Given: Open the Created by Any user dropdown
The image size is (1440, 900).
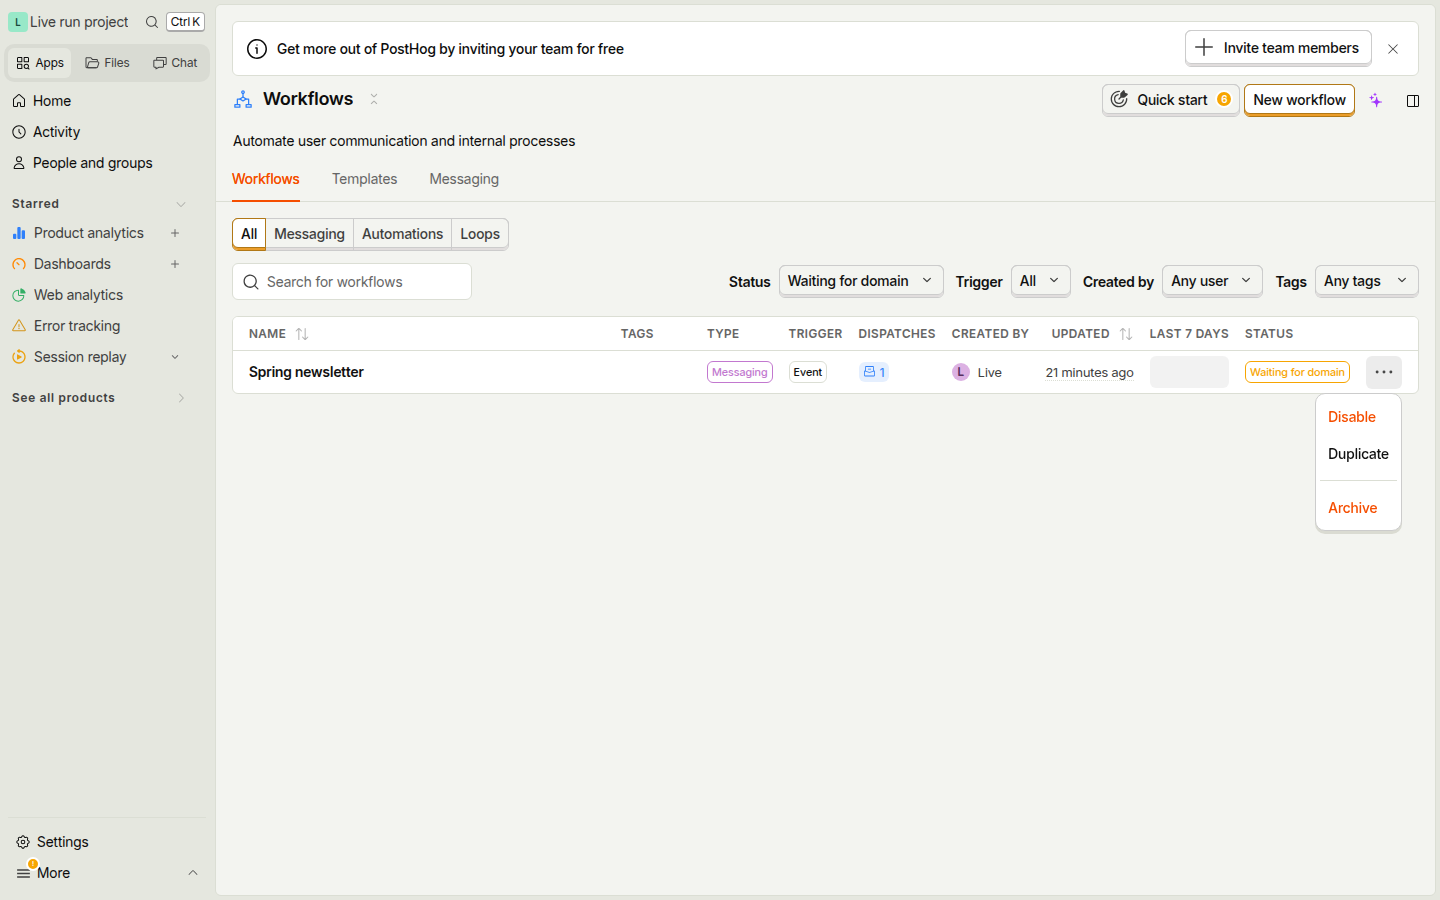Looking at the screenshot, I should (1212, 281).
